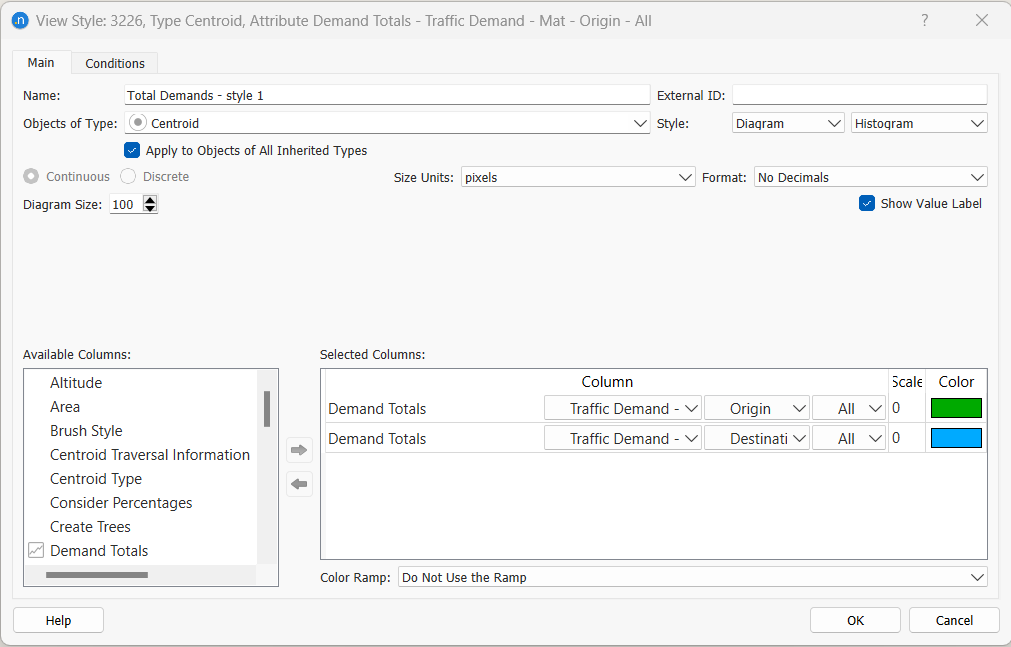Click the right arrow to add column
The image size is (1011, 647).
[300, 450]
